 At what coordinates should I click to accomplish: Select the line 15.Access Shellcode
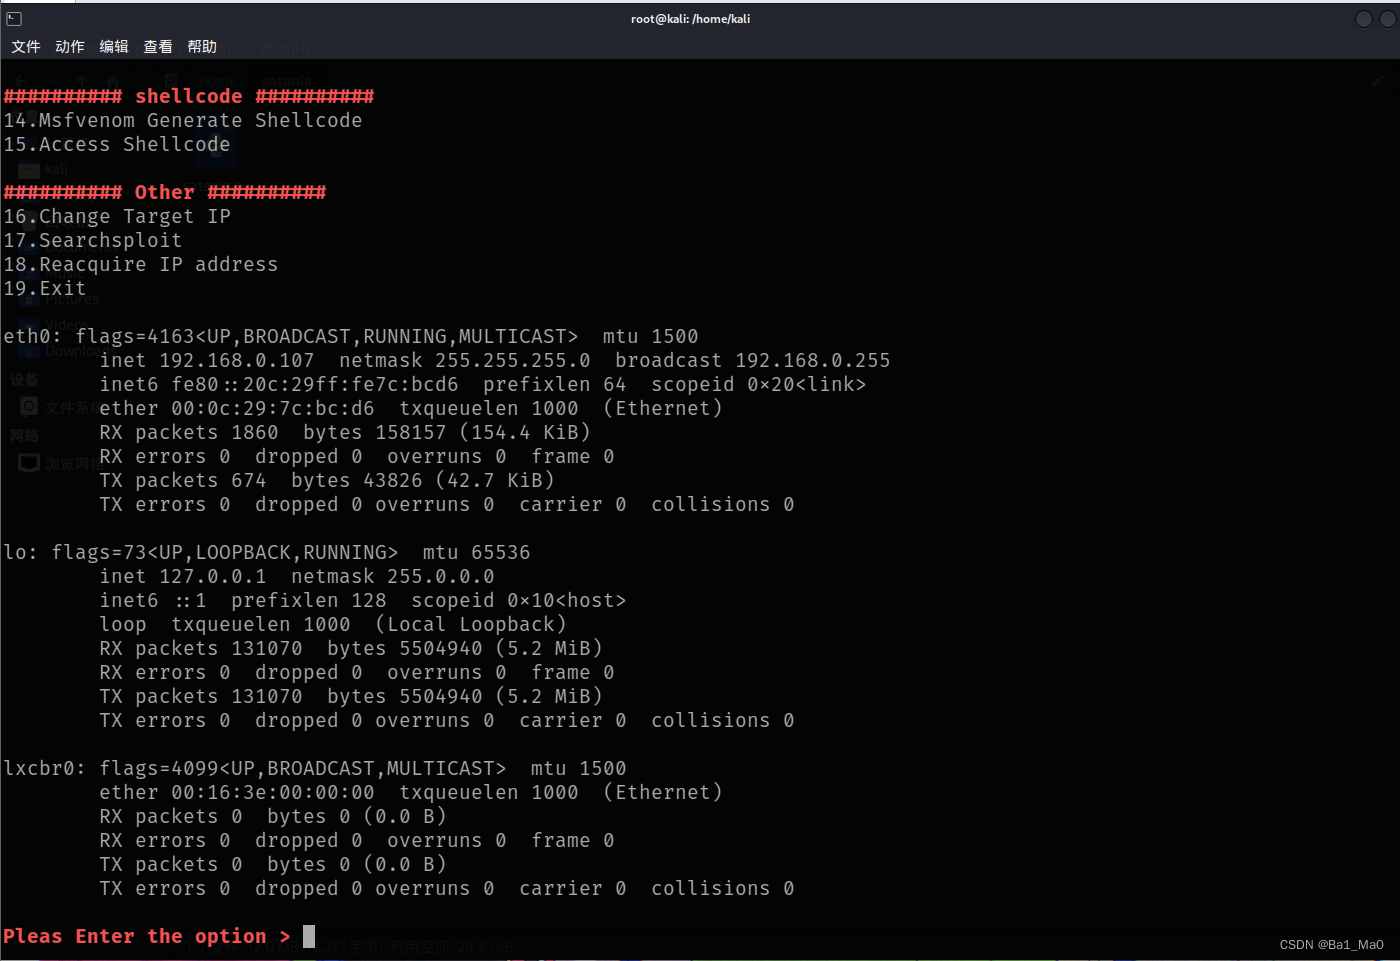pyautogui.click(x=117, y=144)
